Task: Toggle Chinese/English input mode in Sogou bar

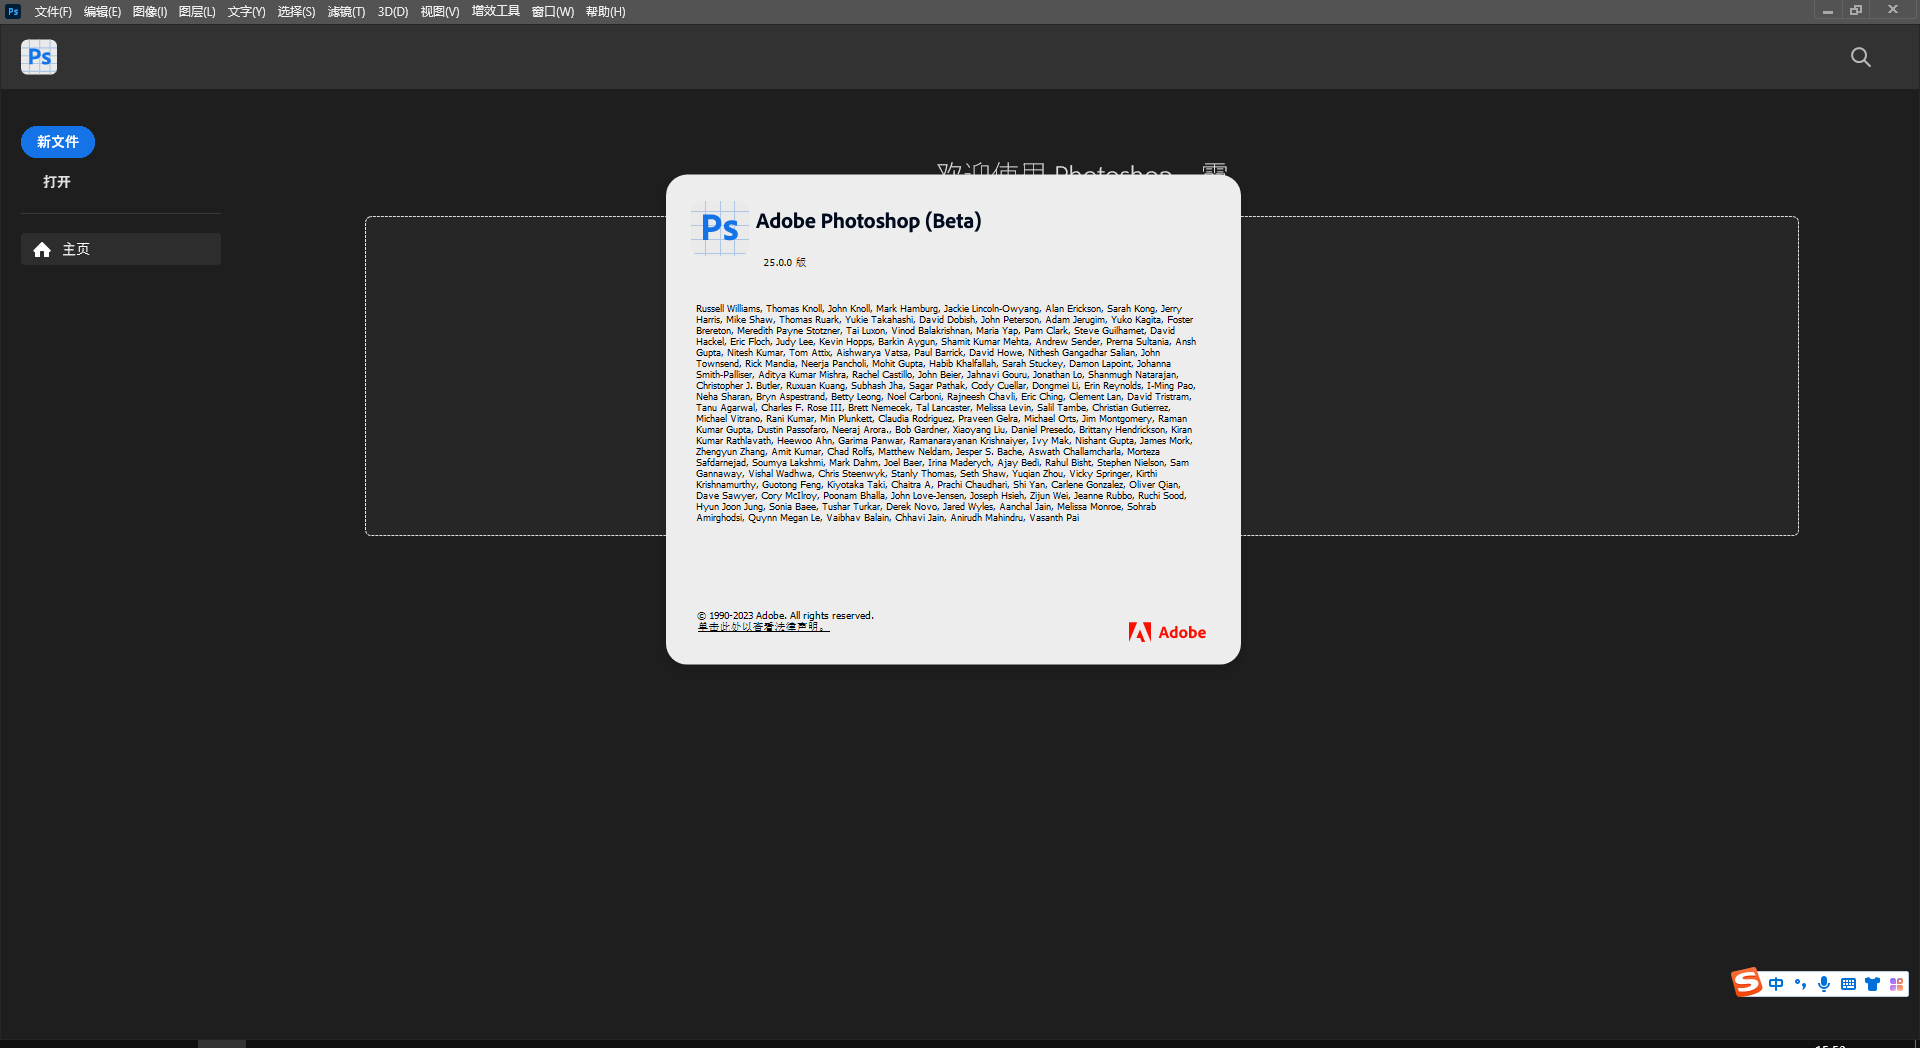Action: [1776, 984]
